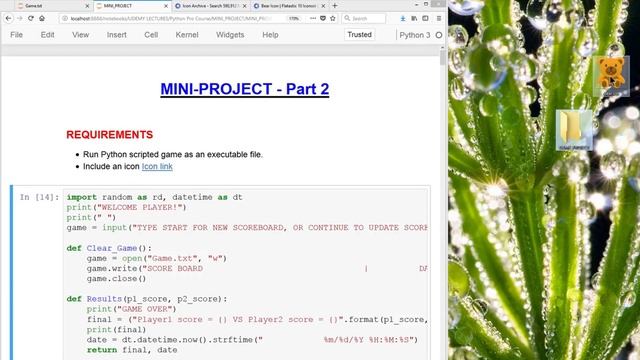Select the bear icon on the desktop
The width and height of the screenshot is (640, 360).
(611, 75)
